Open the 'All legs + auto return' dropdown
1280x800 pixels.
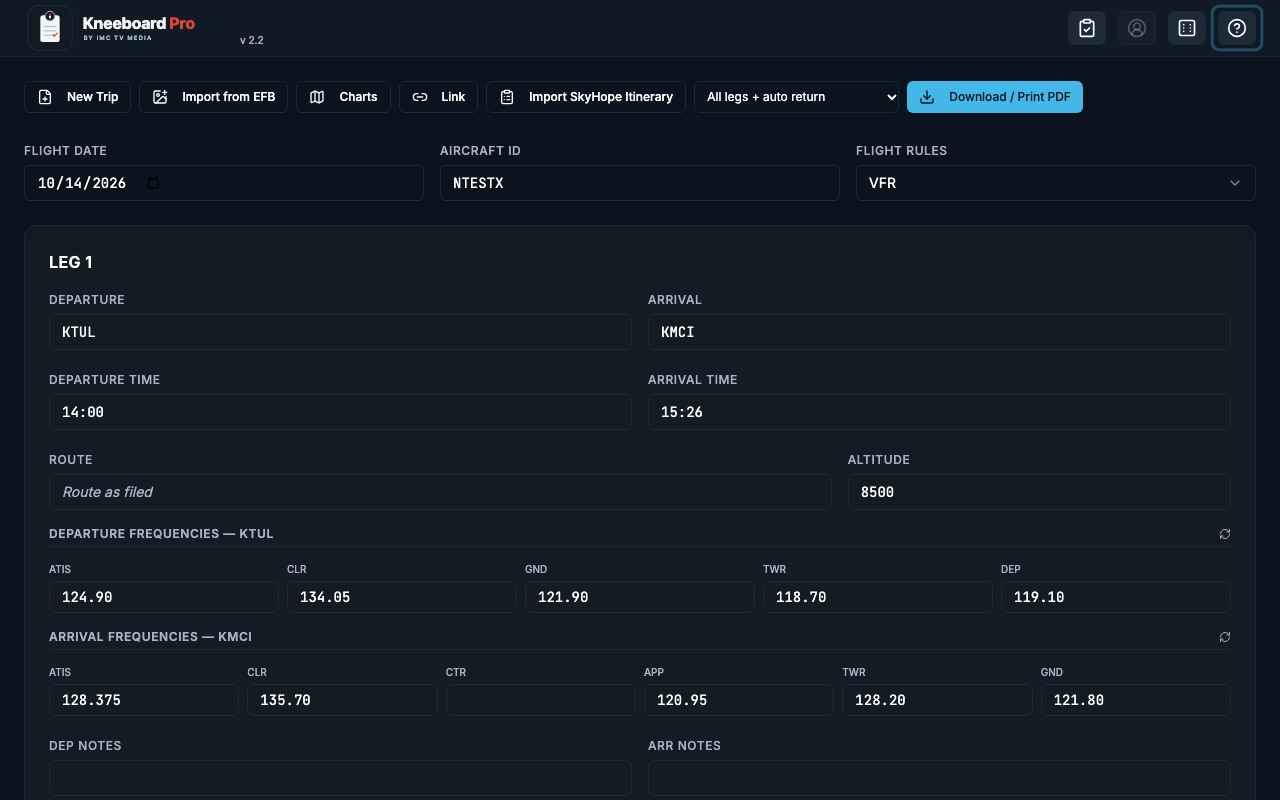click(x=796, y=97)
